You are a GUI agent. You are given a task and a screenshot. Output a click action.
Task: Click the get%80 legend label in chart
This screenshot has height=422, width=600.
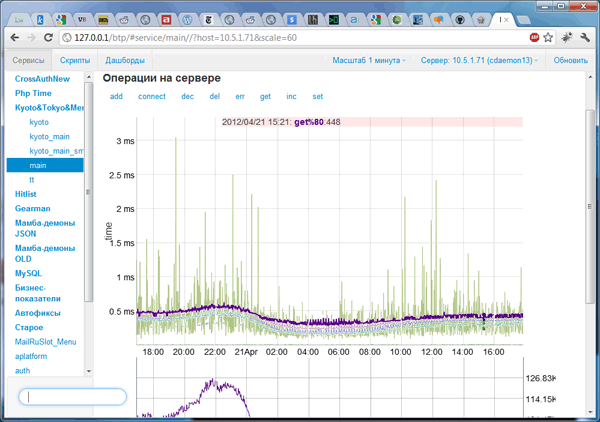[309, 122]
